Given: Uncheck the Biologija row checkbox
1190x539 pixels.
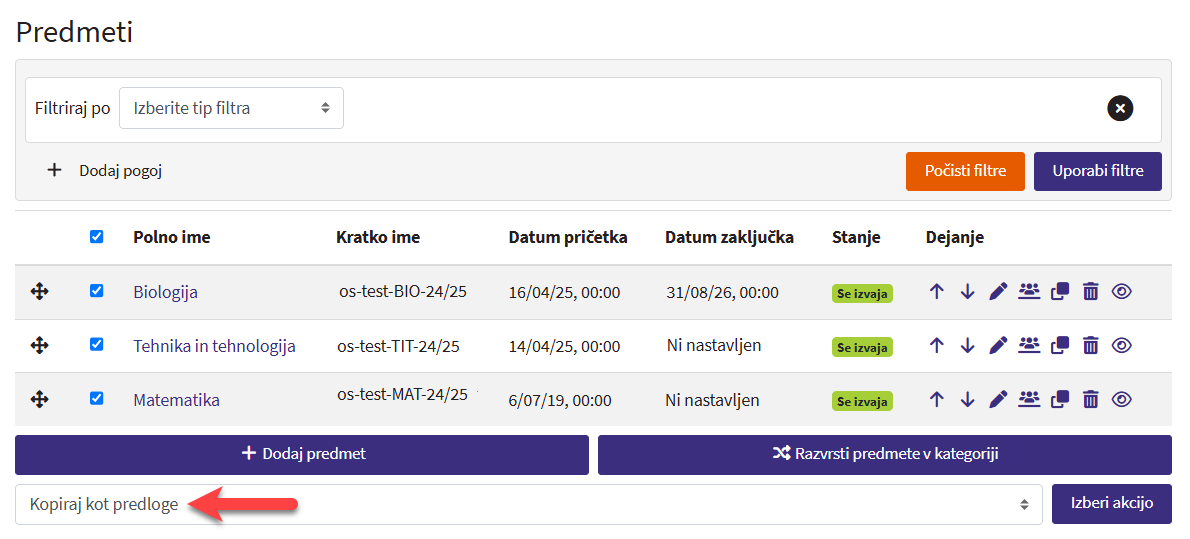Looking at the screenshot, I should point(96,291).
